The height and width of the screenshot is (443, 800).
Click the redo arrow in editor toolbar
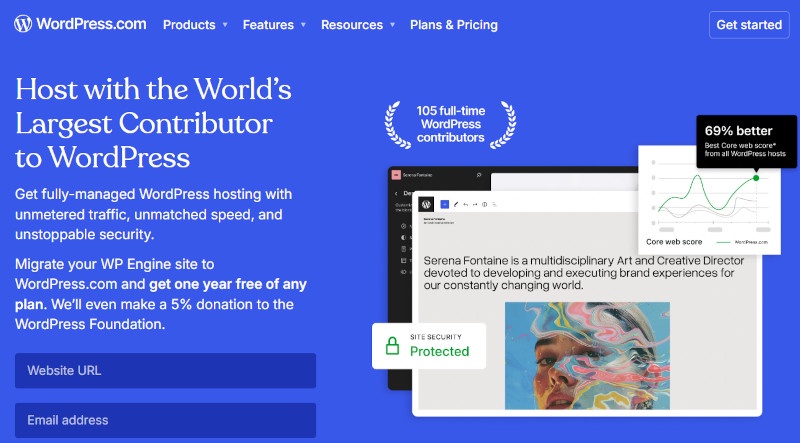(x=474, y=204)
